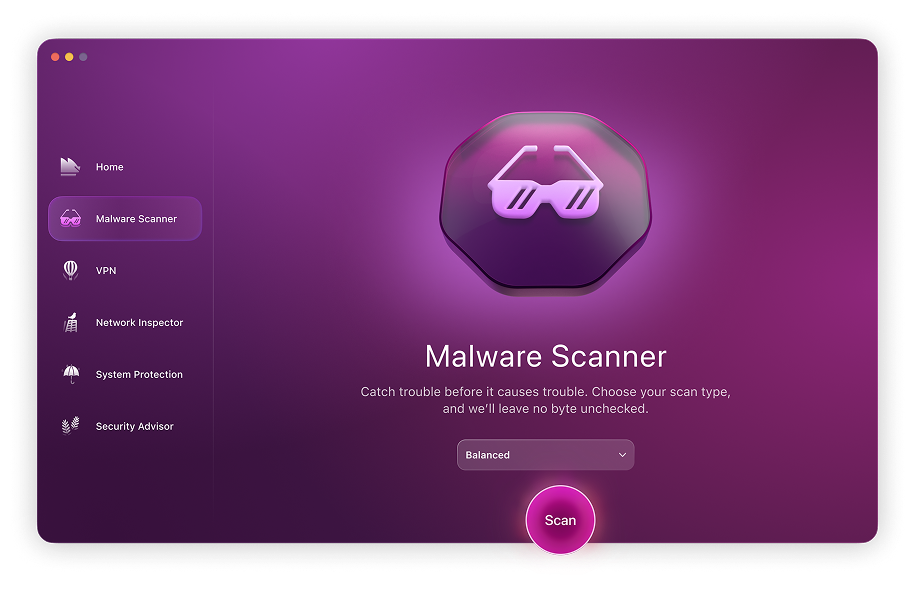915x600 pixels.
Task: Open VPN using the hot air balloon icon
Action: [70, 270]
